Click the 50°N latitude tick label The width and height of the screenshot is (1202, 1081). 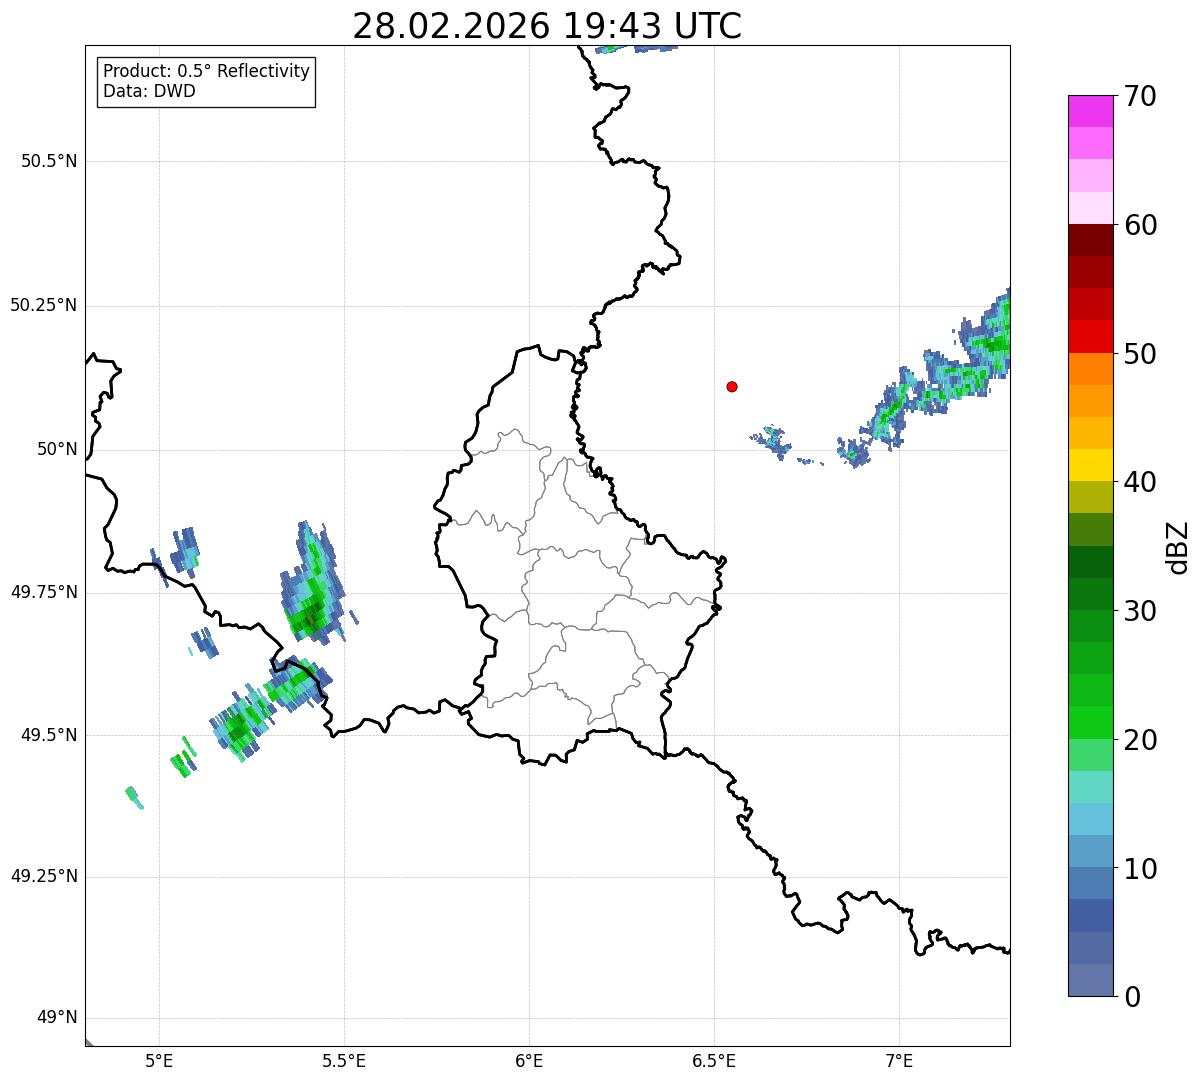point(57,450)
